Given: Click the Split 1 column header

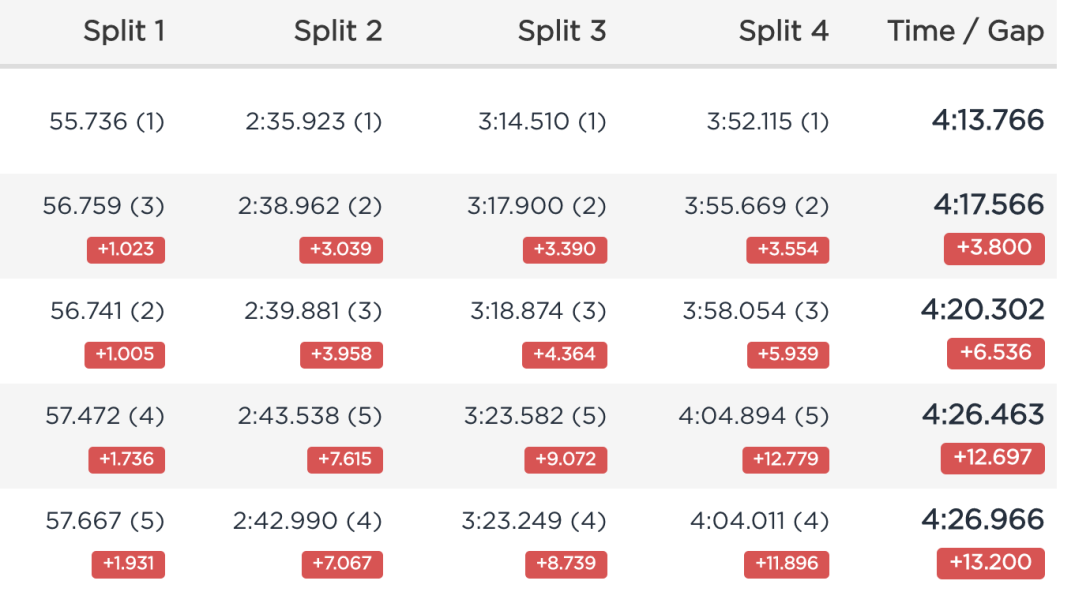Looking at the screenshot, I should 124,31.
